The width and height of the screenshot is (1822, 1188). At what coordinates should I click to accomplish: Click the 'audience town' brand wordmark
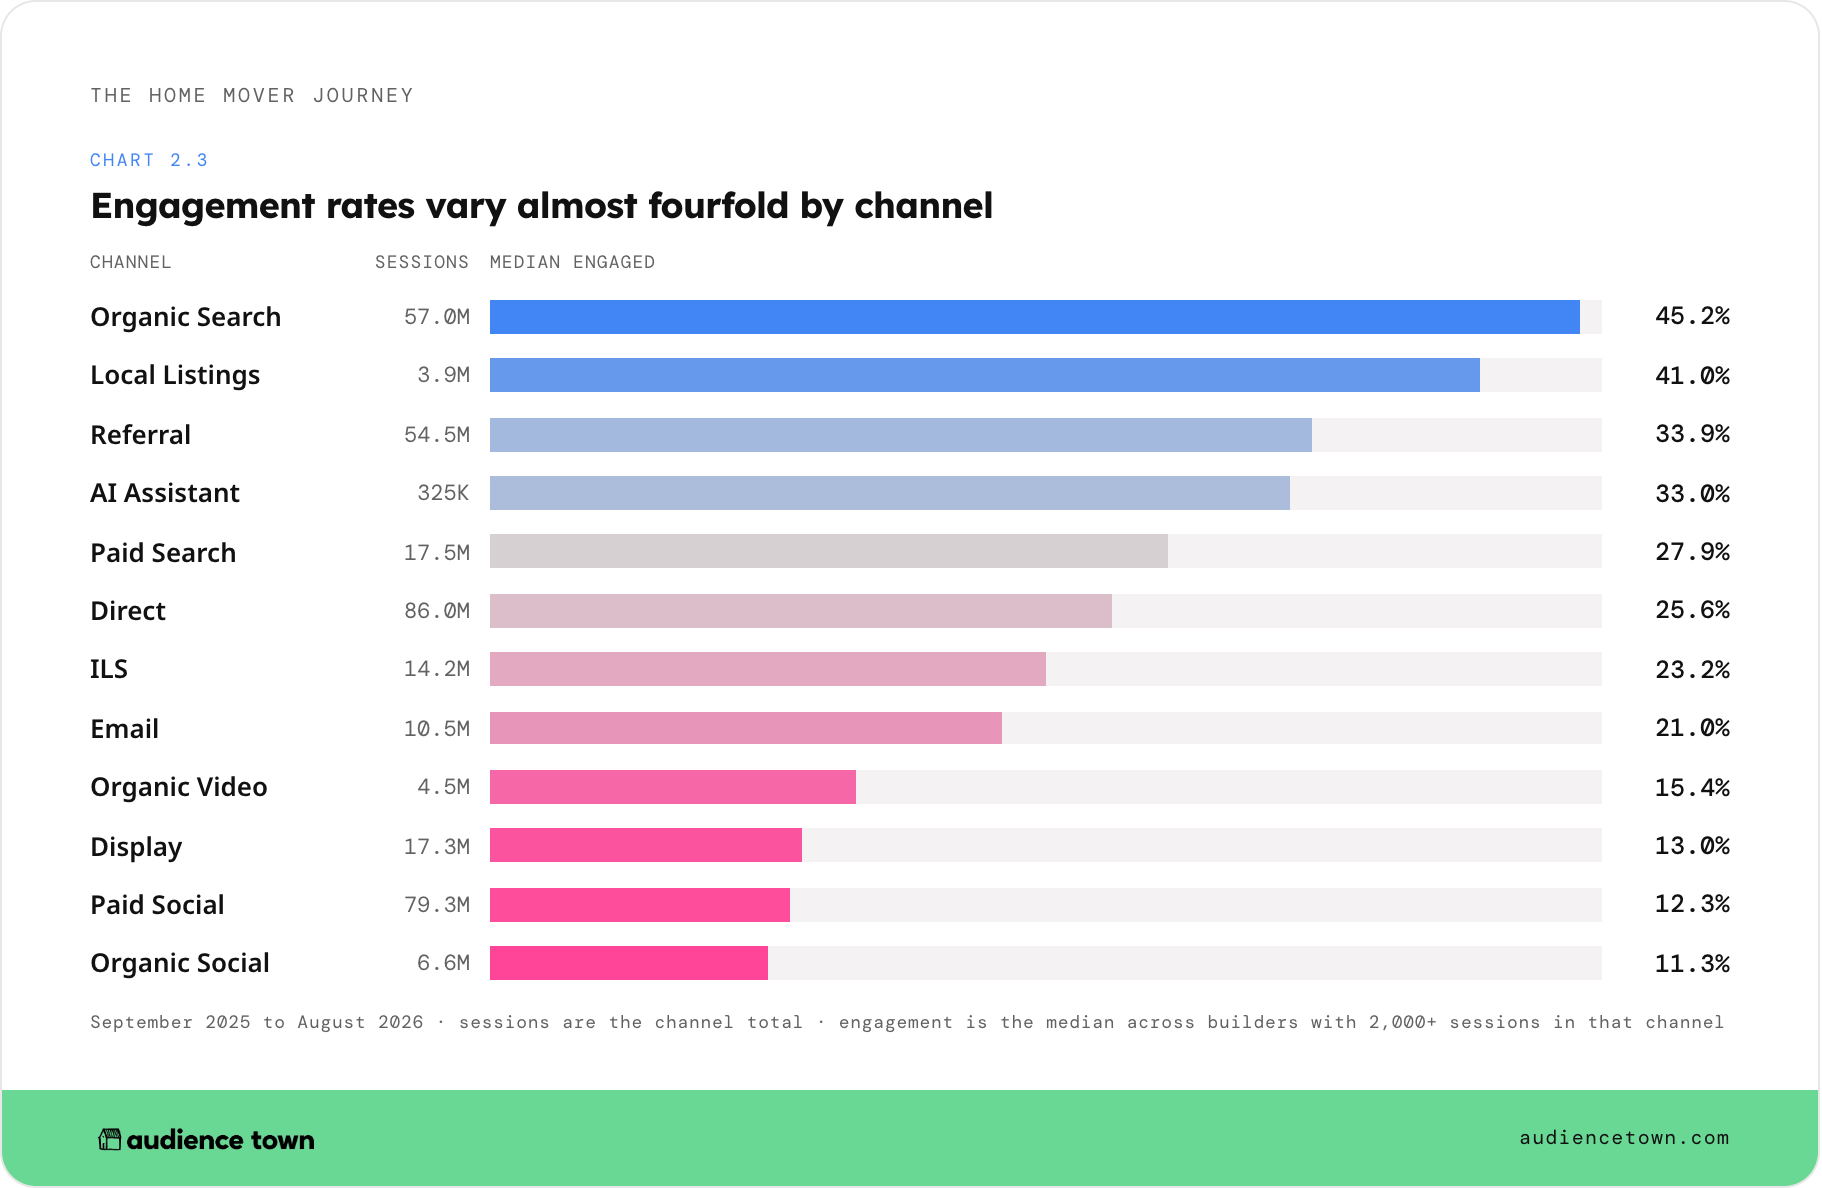click(x=220, y=1140)
